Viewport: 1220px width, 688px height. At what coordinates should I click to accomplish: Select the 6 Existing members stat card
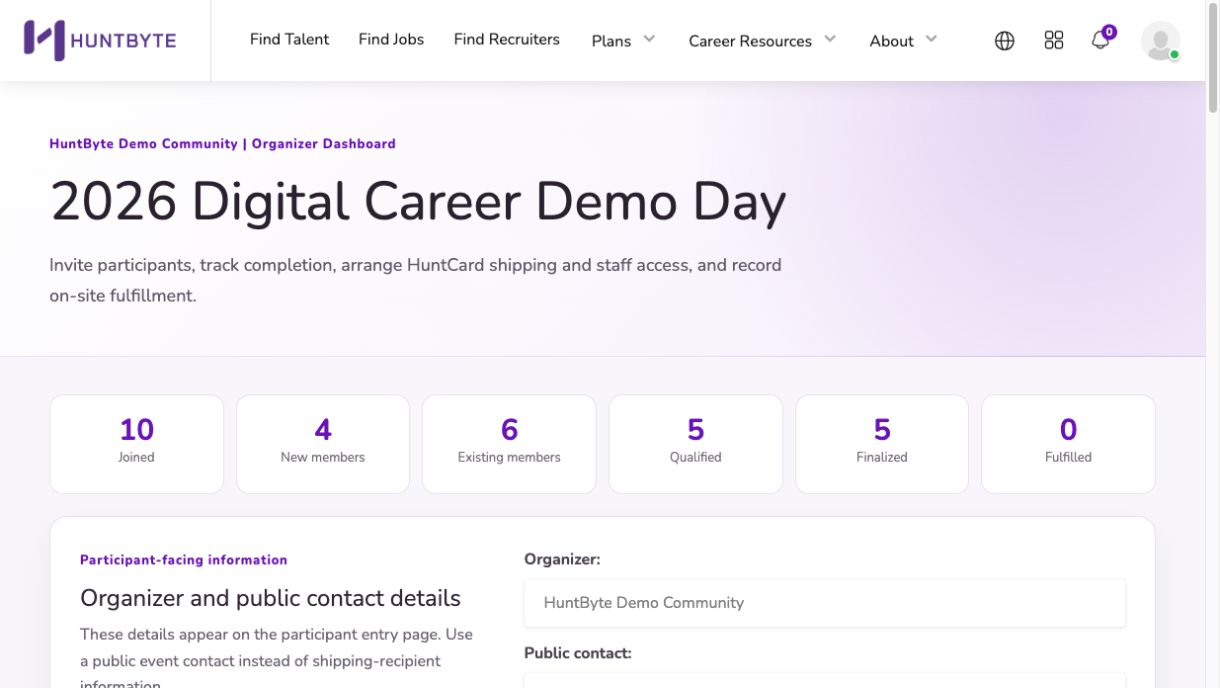pos(509,444)
